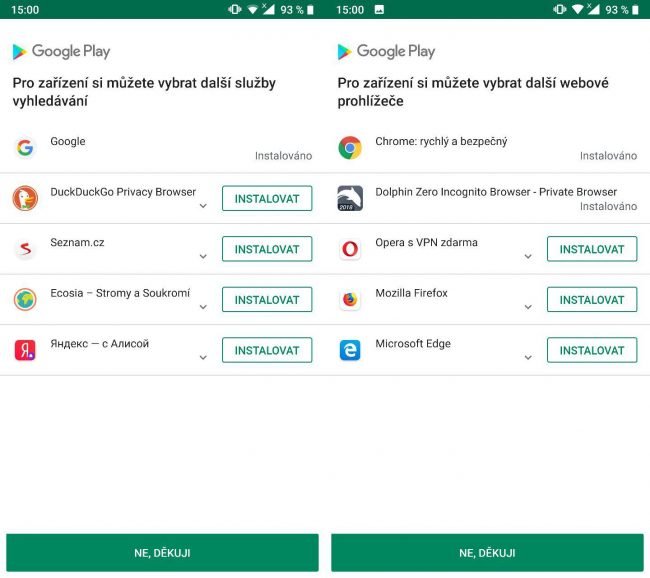Tap the Mozilla Firefox icon
Screen dimensions: 650x578
tap(350, 299)
